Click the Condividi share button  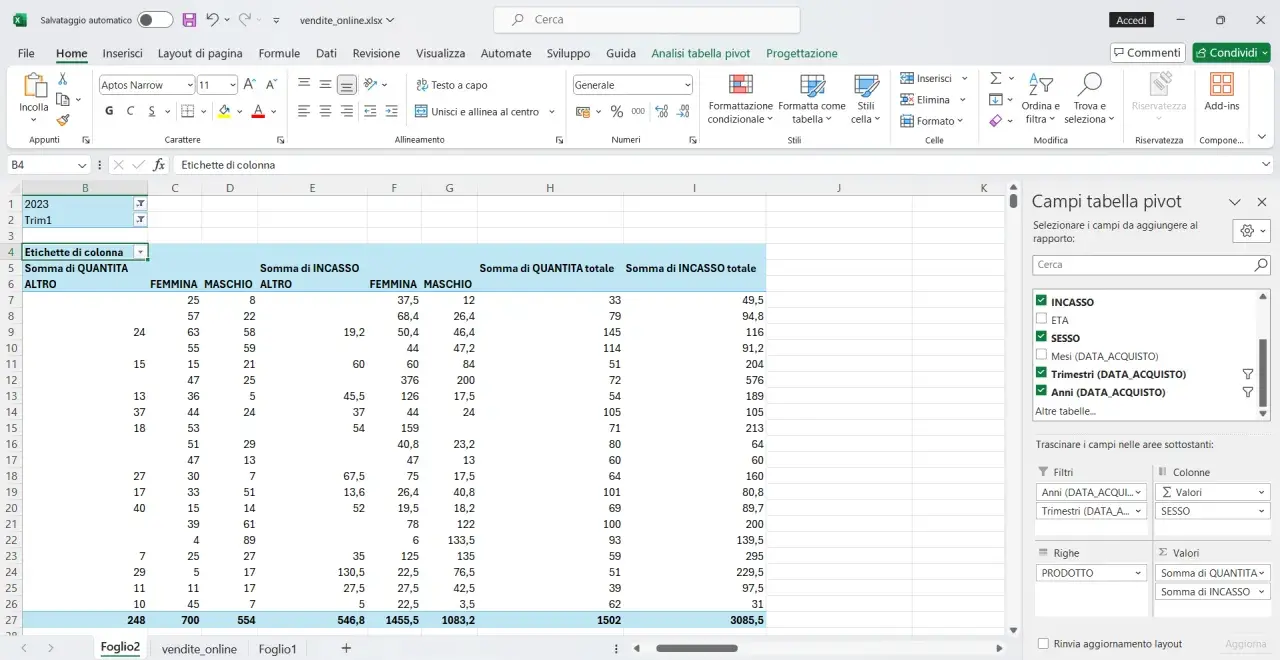[x=1231, y=53]
